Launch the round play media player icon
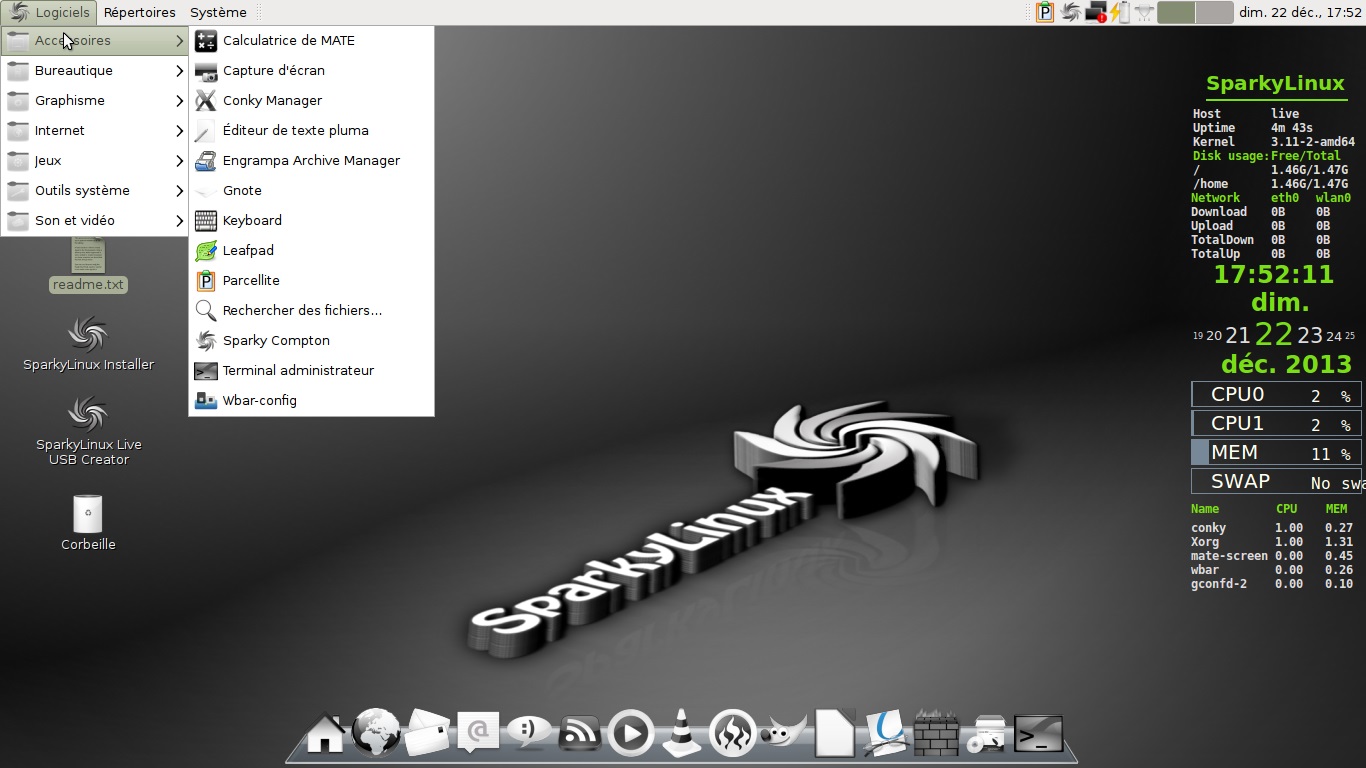The image size is (1366, 768). point(631,734)
